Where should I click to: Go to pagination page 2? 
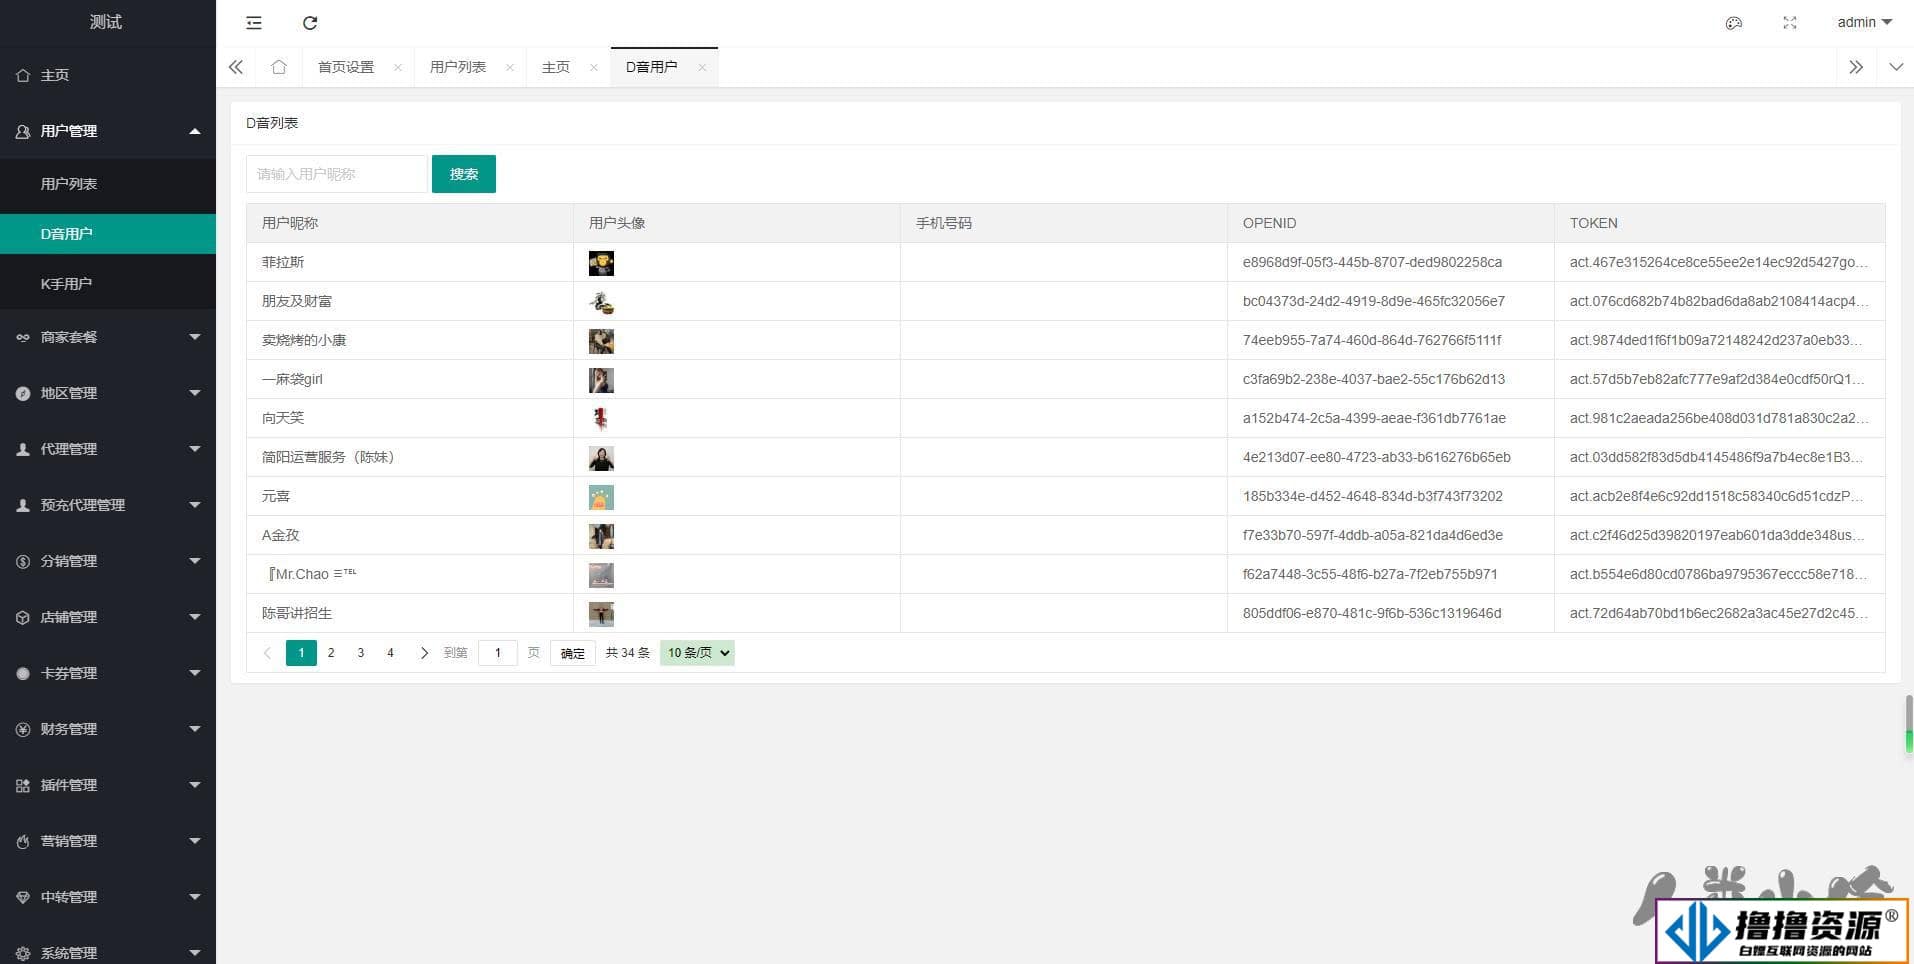click(x=331, y=653)
